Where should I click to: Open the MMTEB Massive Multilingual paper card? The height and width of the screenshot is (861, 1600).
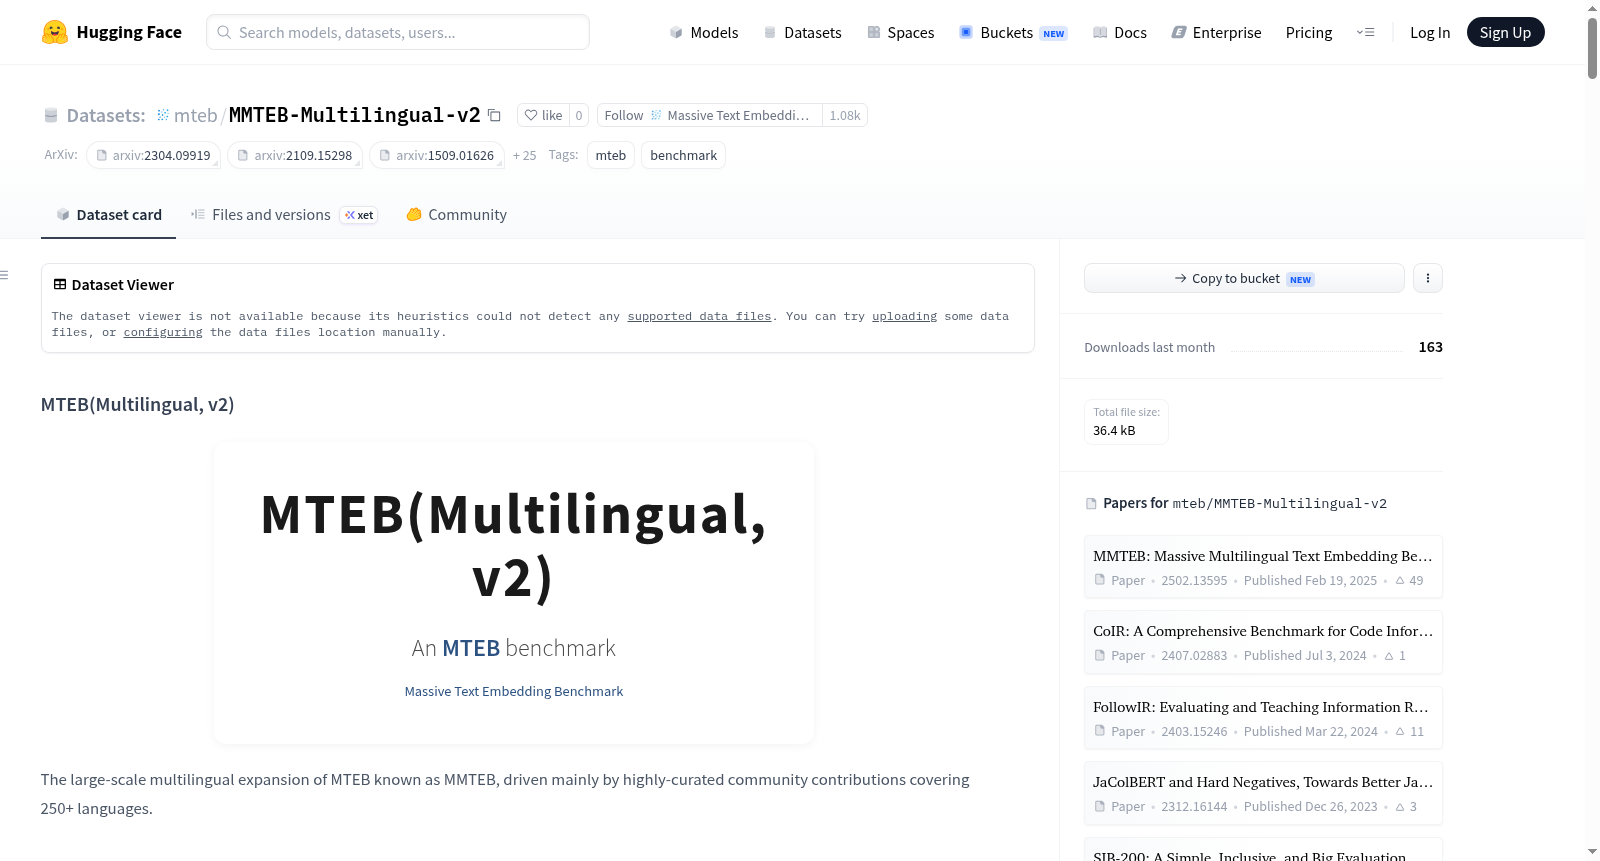(x=1263, y=567)
